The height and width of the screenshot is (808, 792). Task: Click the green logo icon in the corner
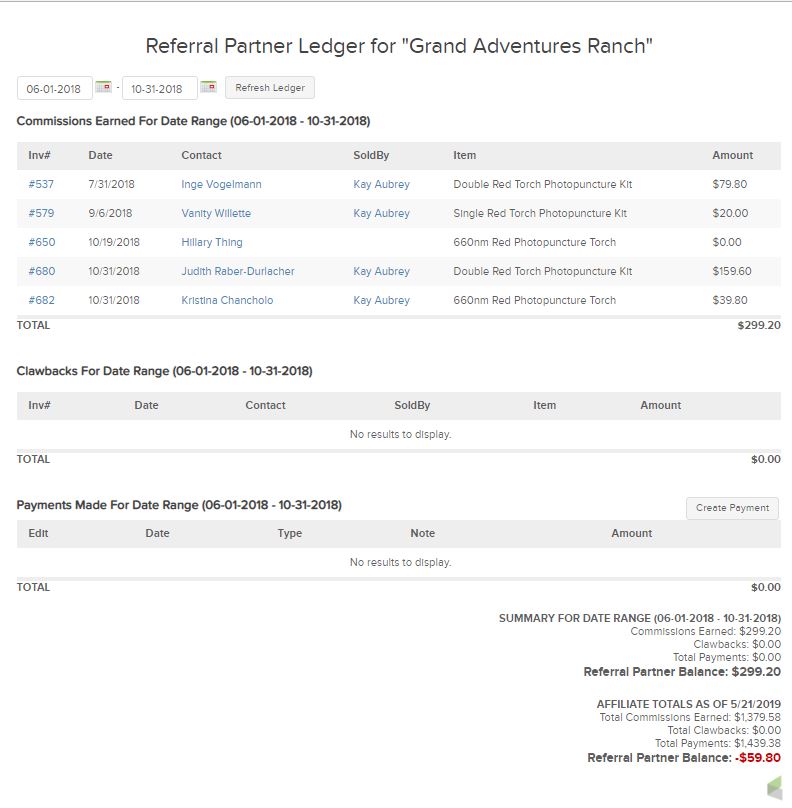(x=774, y=789)
